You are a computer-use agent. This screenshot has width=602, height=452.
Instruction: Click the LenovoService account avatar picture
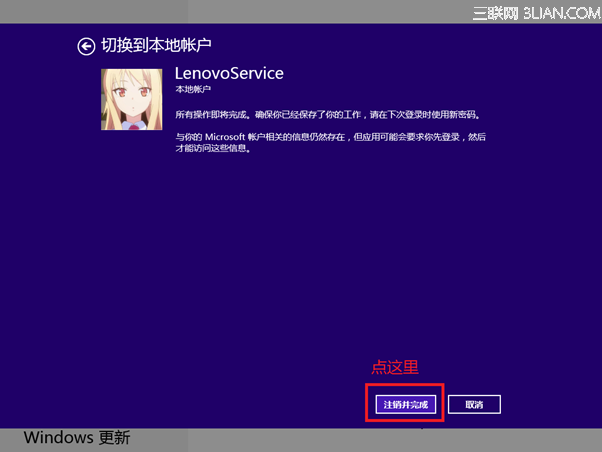coord(132,99)
